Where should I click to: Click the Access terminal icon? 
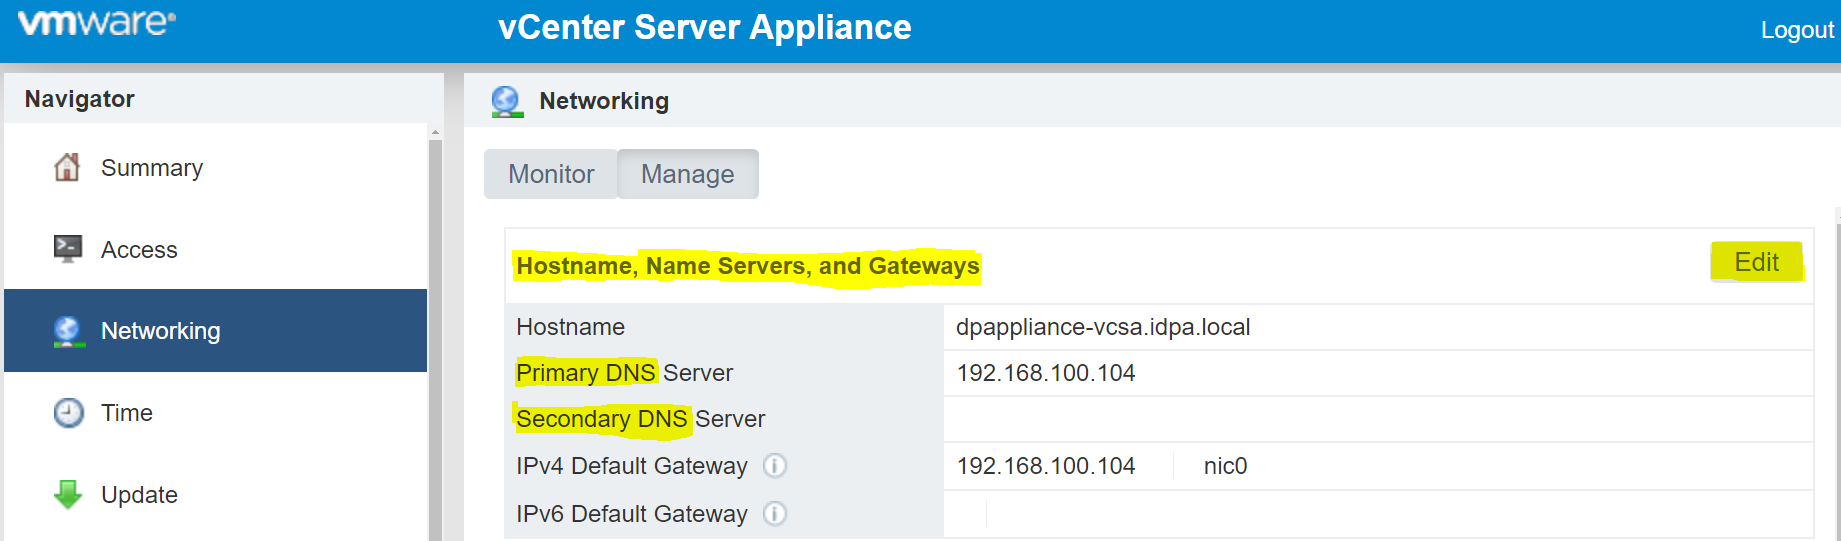(67, 248)
